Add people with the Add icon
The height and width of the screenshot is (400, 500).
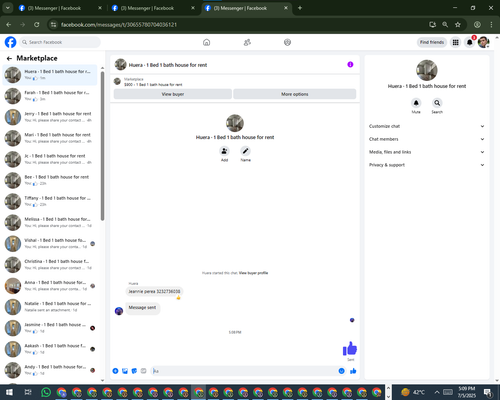[x=224, y=151]
